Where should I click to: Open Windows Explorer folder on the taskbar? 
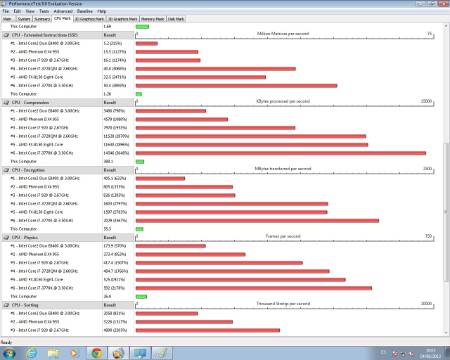coord(53,353)
